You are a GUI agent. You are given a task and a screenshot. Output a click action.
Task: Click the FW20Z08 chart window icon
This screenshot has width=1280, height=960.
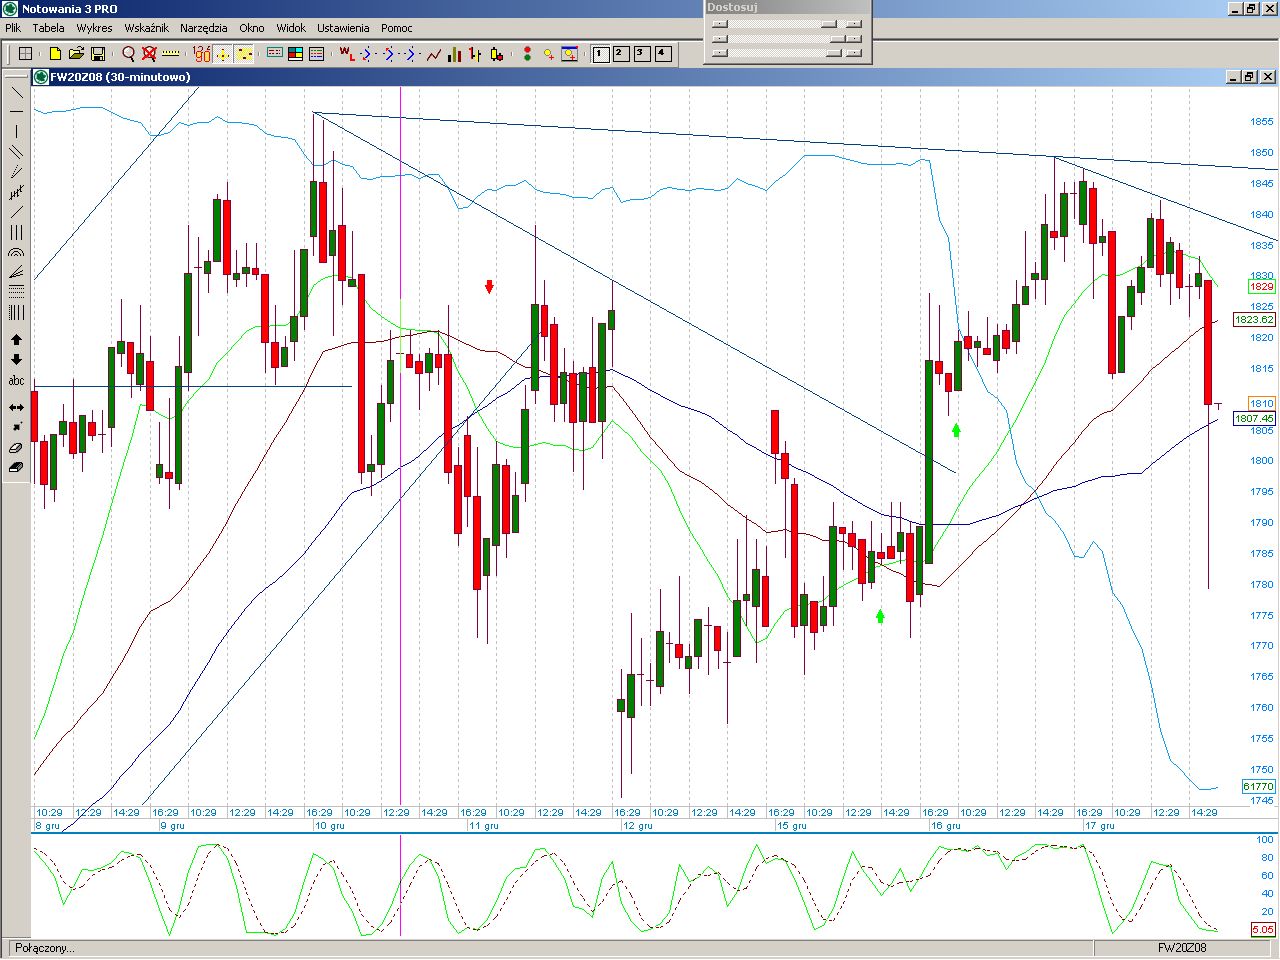tap(41, 77)
